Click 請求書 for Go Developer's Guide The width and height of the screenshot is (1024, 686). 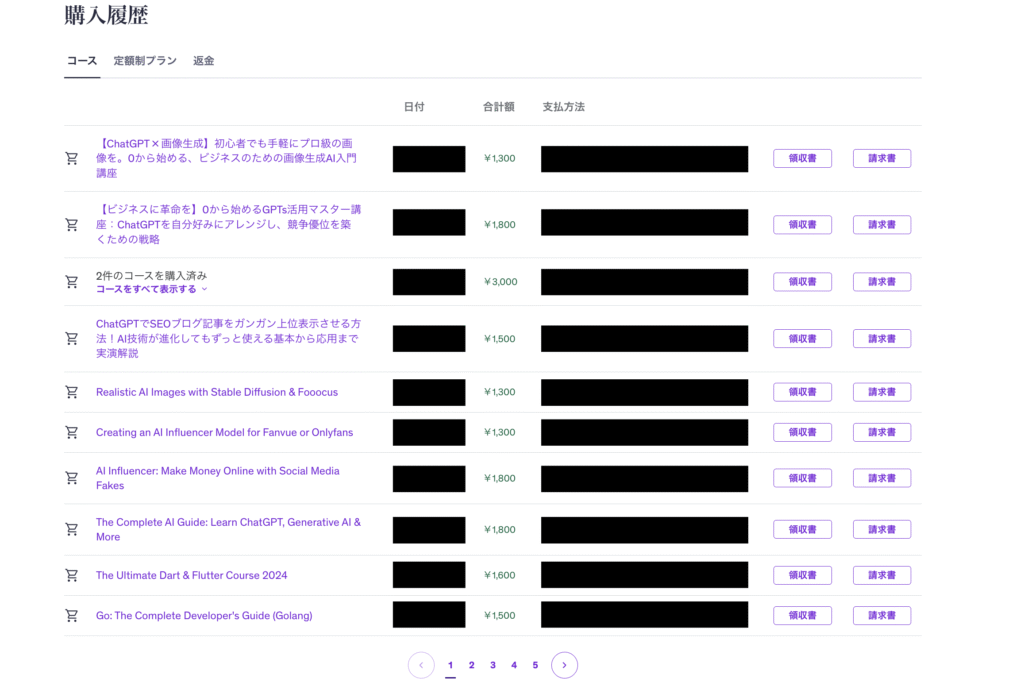[x=882, y=615]
